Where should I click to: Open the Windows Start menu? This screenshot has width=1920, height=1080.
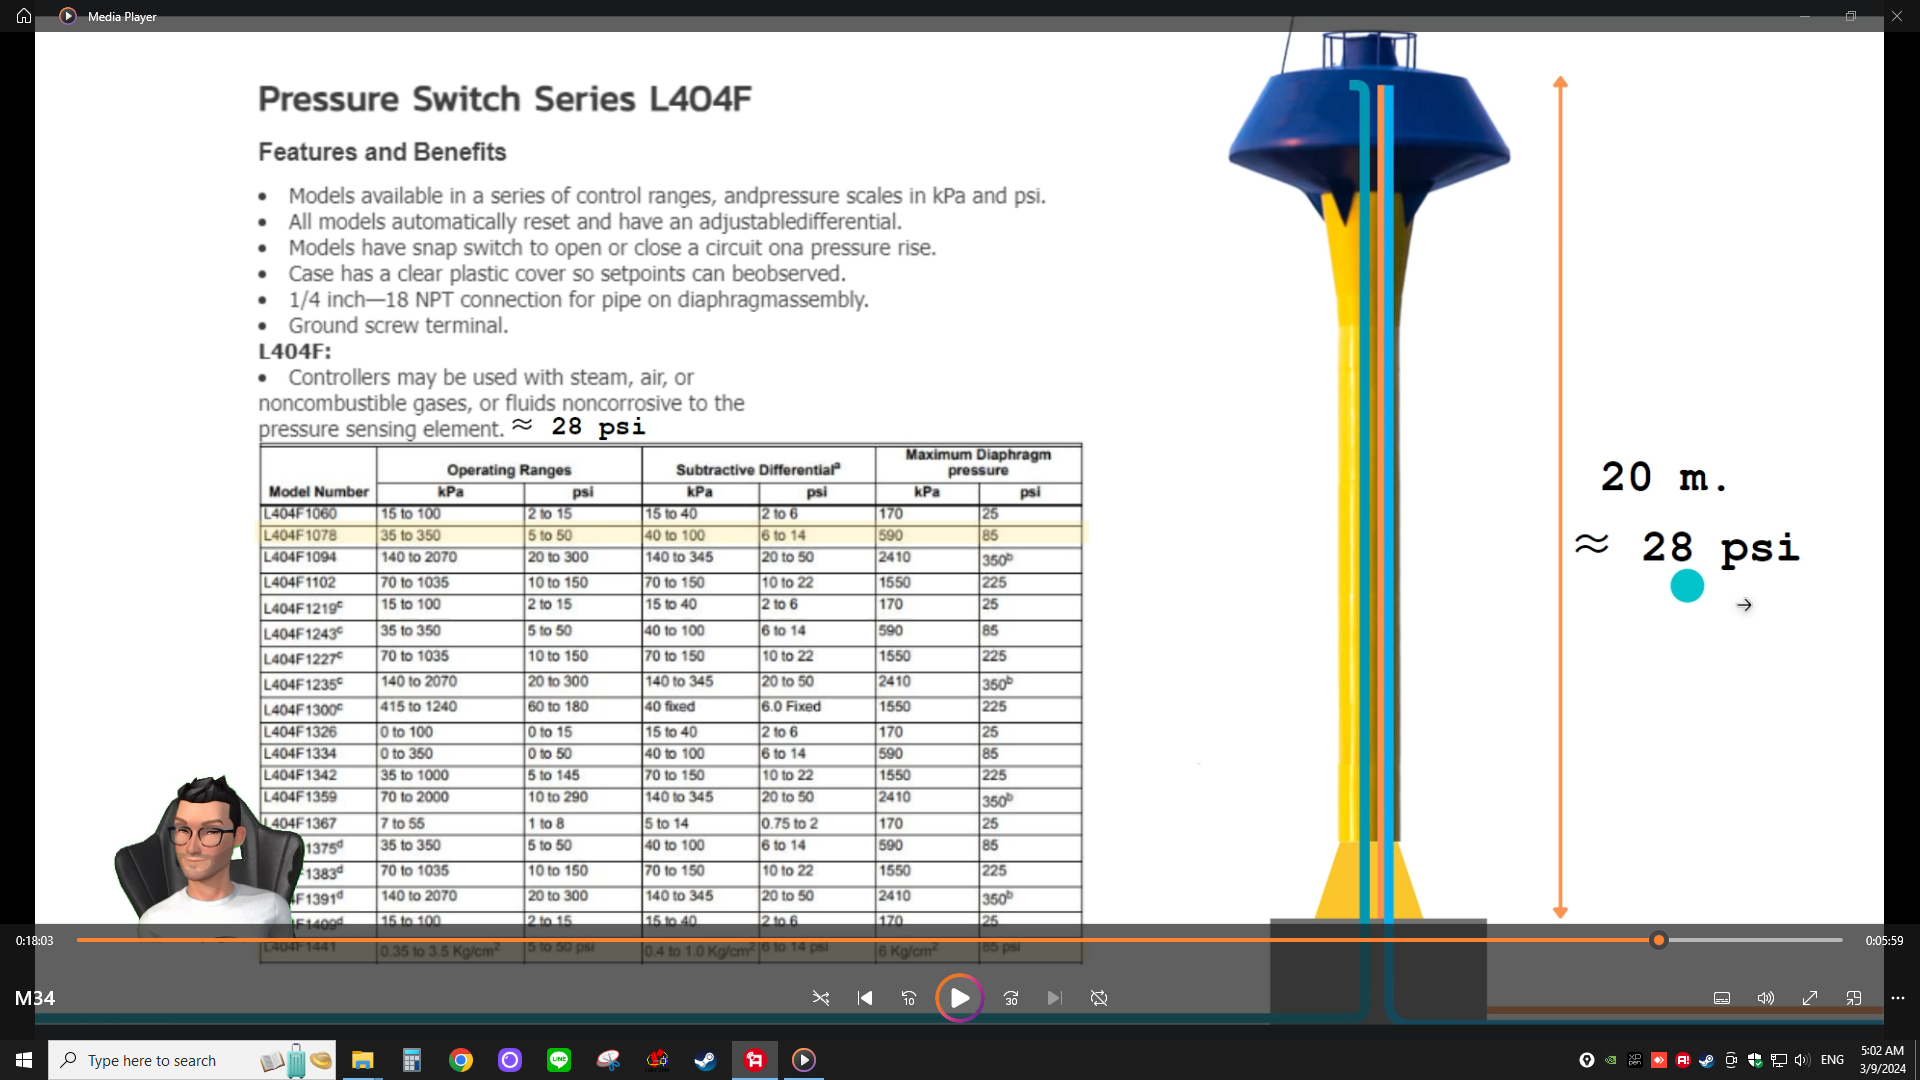pos(24,1060)
